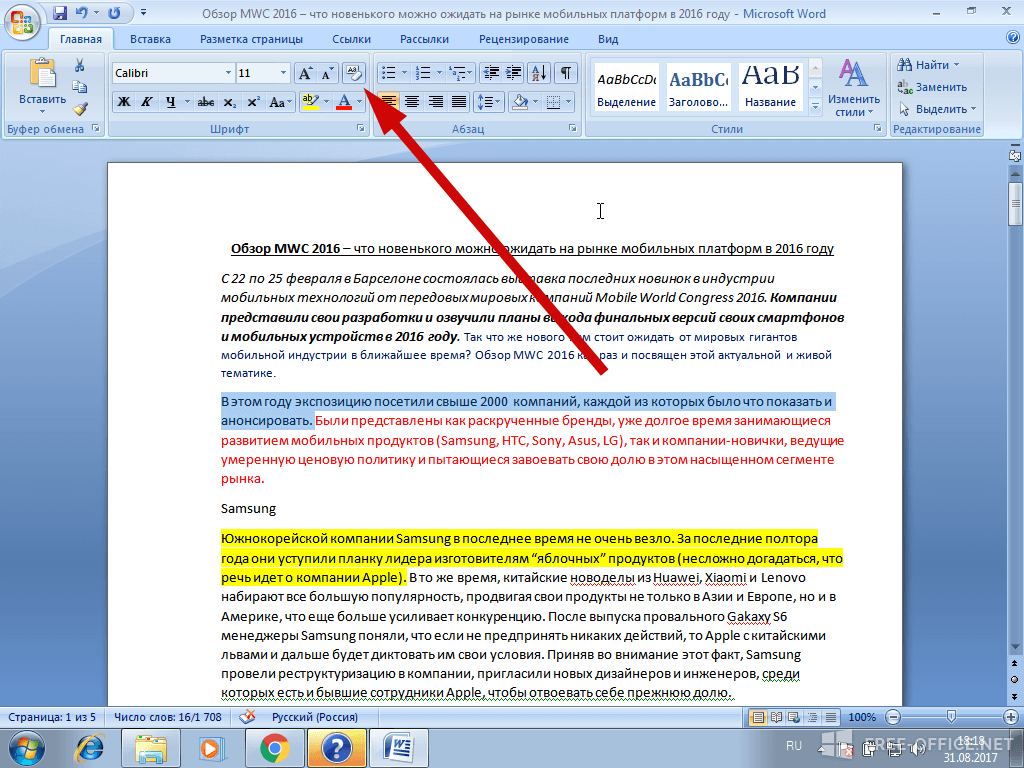
Task: Open the change case Aa dropdown
Action: pyautogui.click(x=280, y=102)
